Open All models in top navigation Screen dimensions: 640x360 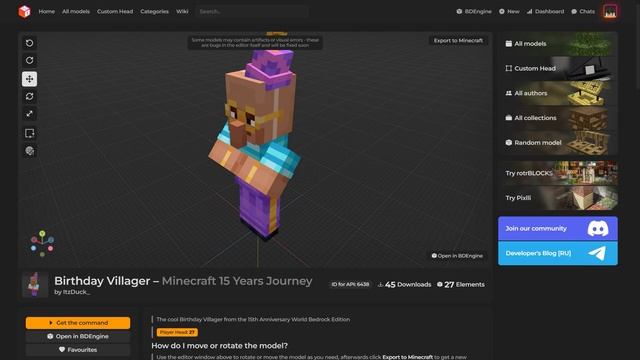(x=76, y=11)
